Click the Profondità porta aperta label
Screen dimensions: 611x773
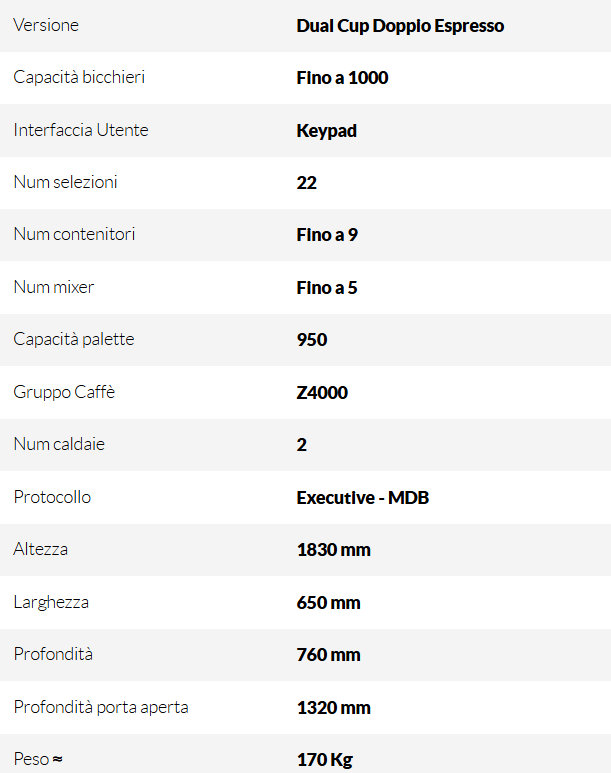101,707
